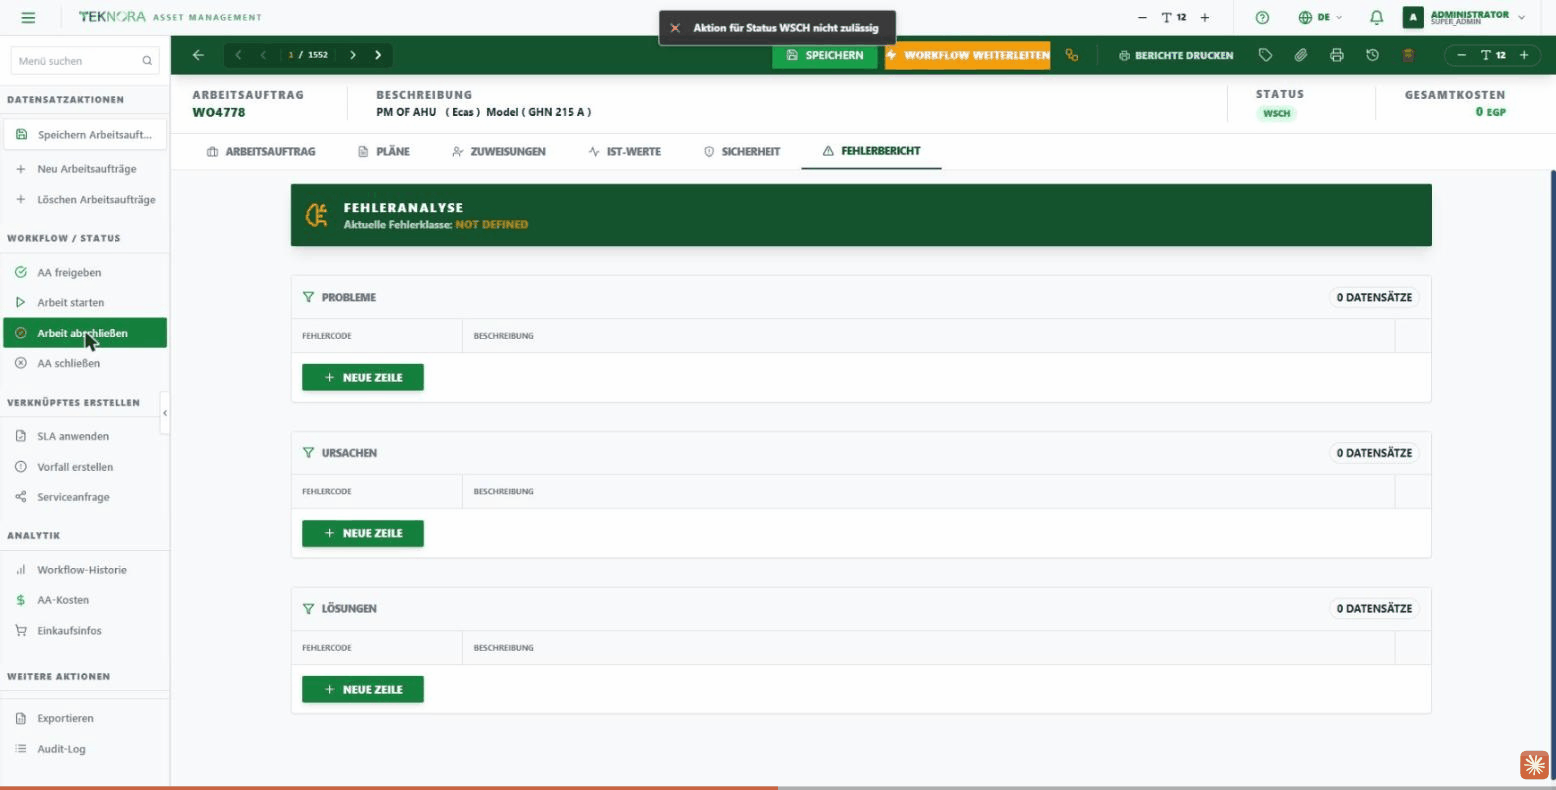Viewport: 1556px width, 790px height.
Task: Click the filter icon beside Ursachen
Action: [308, 453]
